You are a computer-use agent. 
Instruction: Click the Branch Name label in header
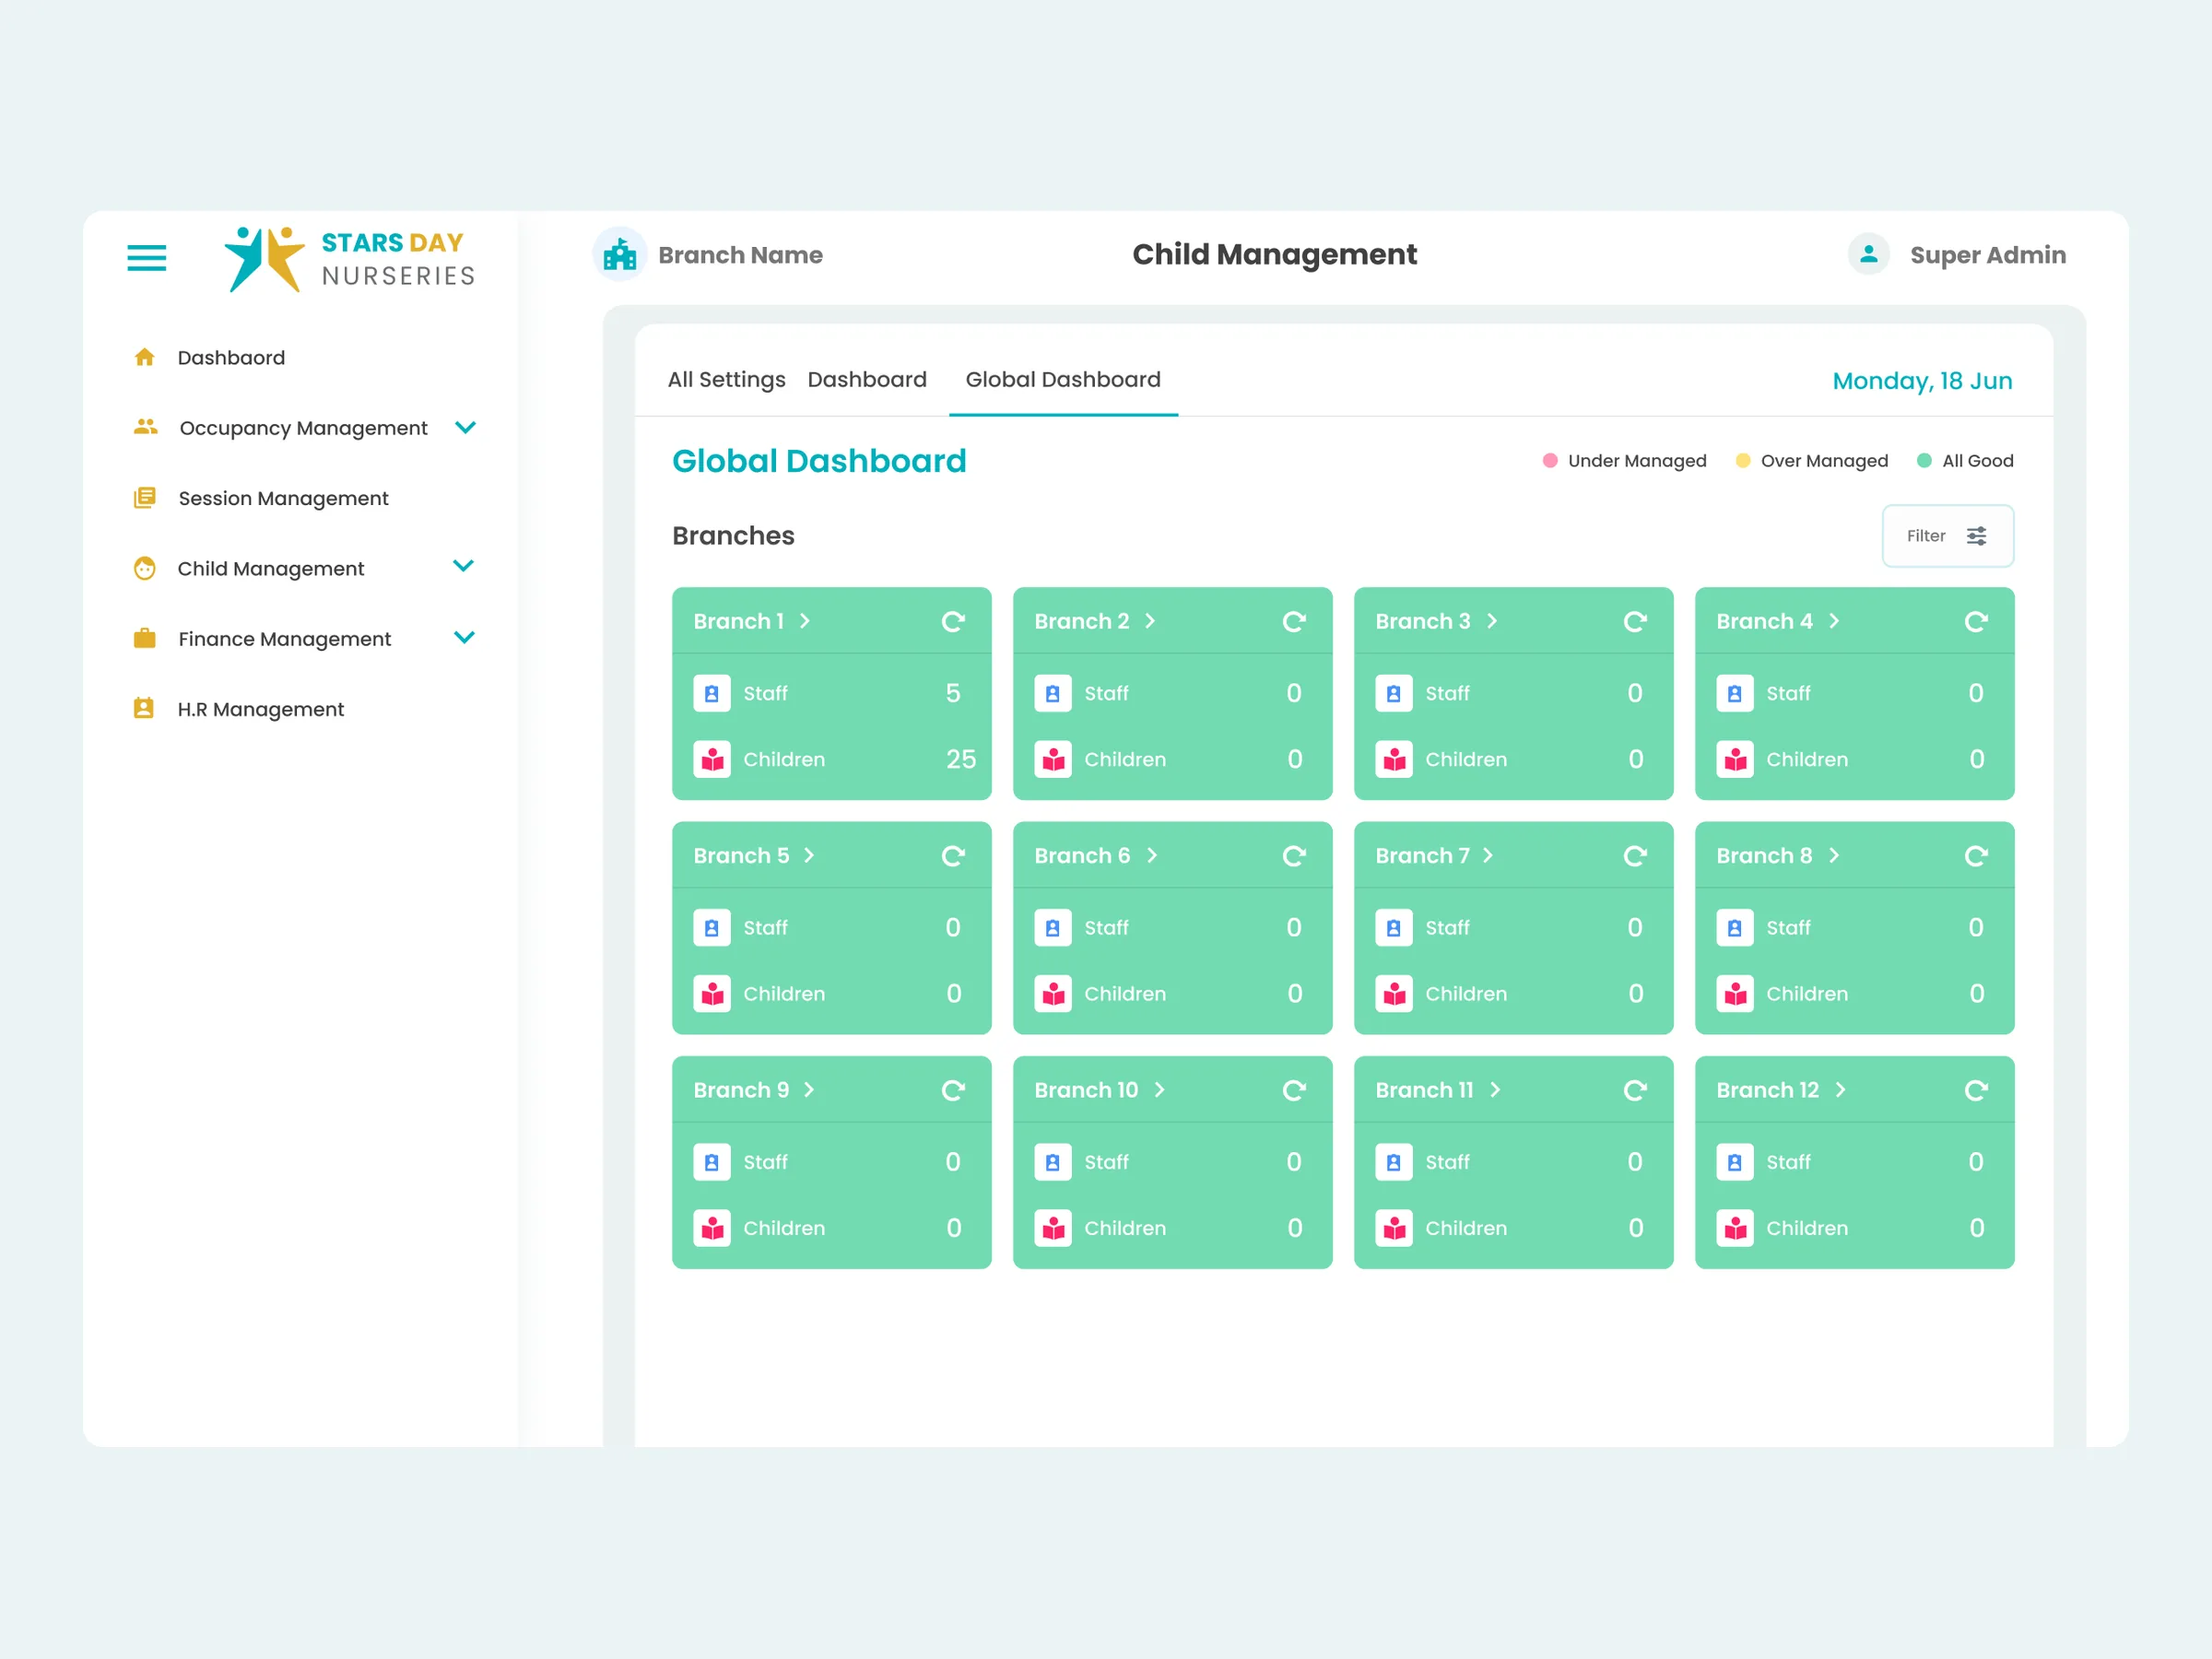(x=740, y=255)
